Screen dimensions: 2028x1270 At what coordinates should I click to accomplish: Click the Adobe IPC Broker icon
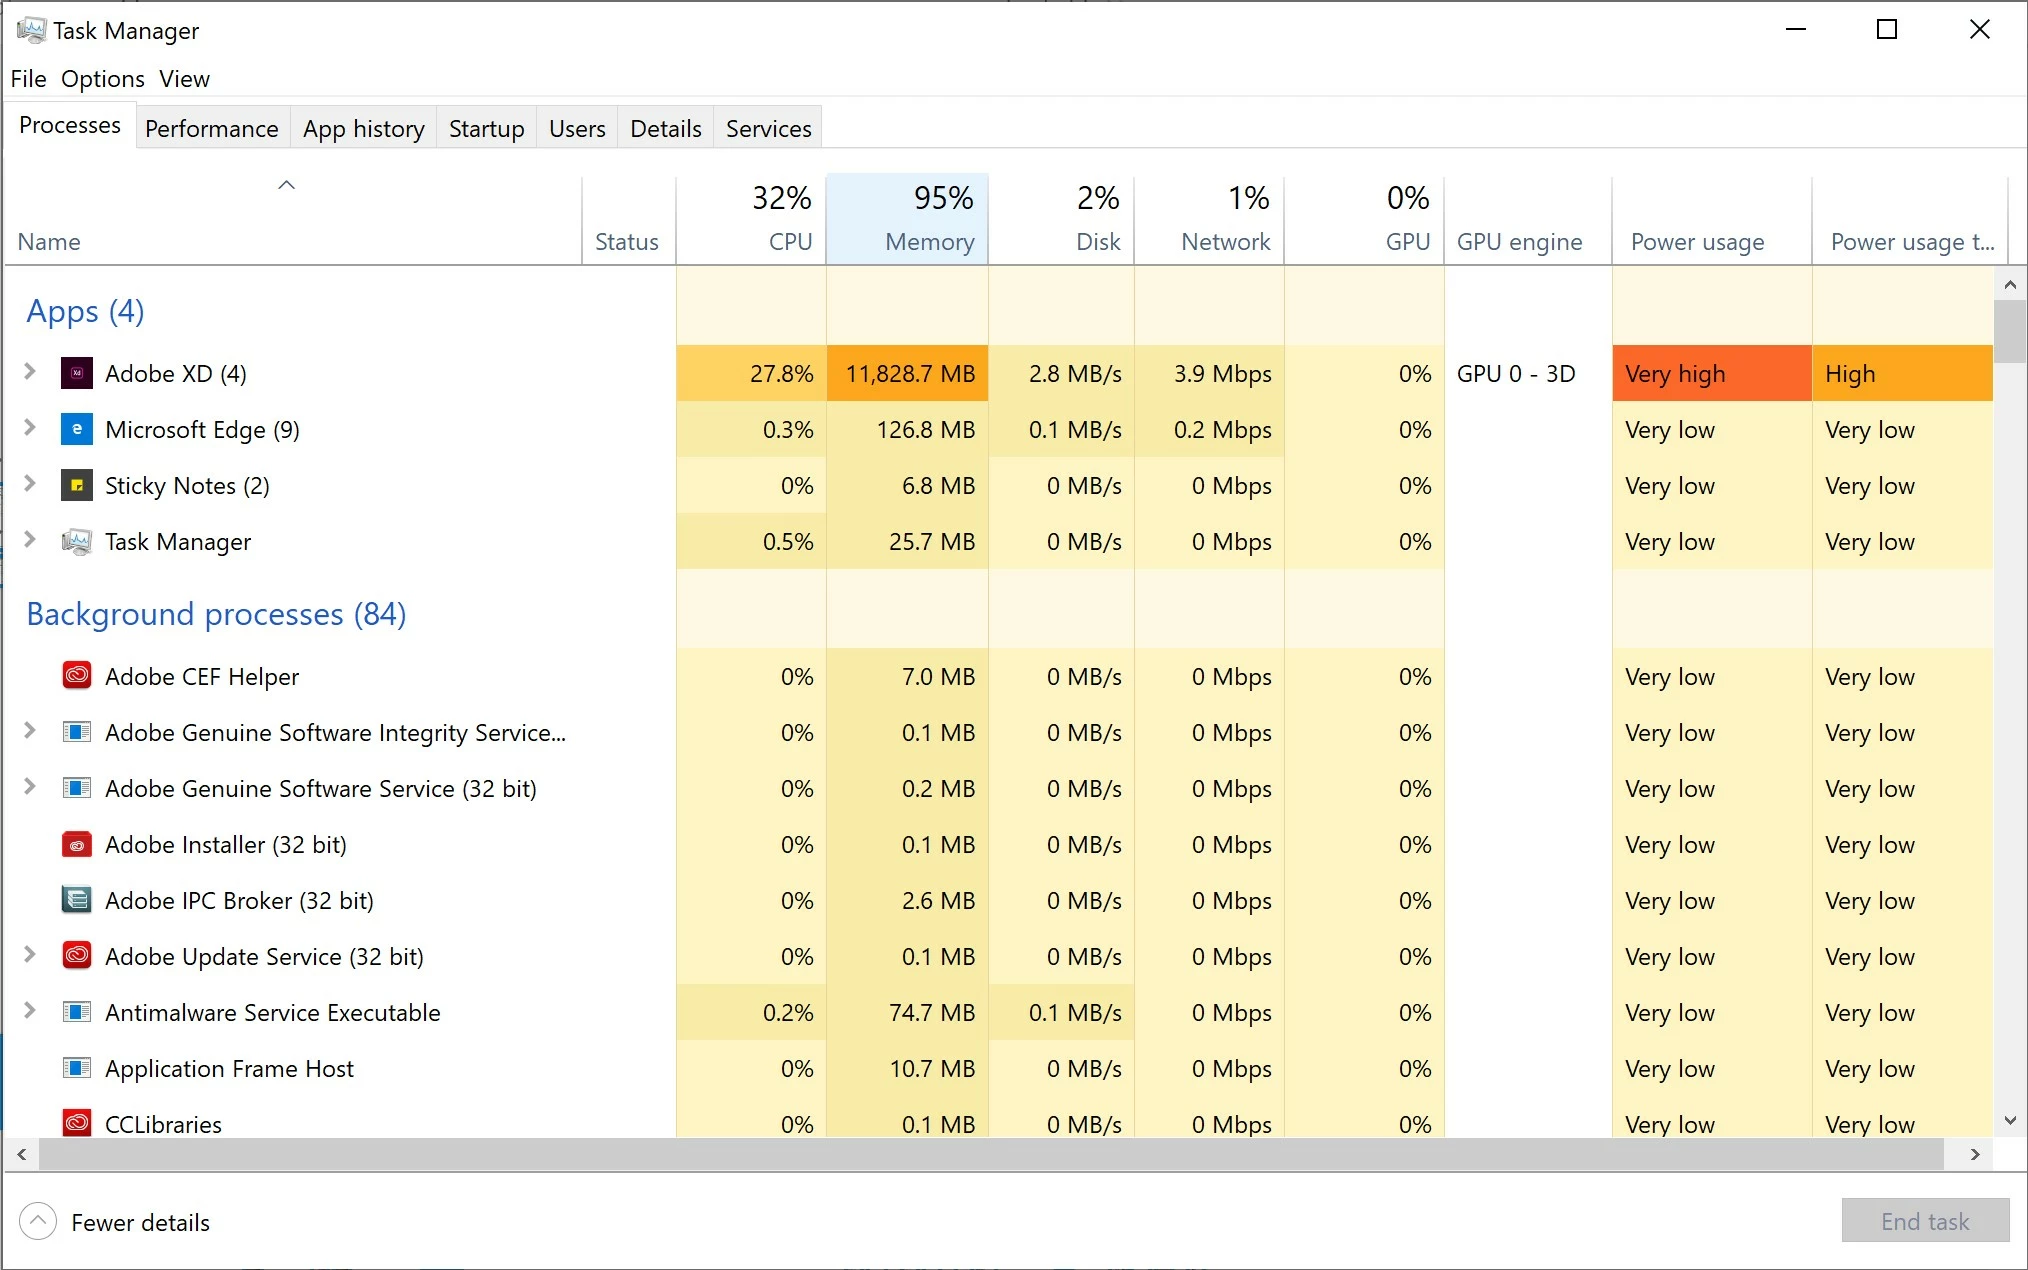(x=77, y=900)
